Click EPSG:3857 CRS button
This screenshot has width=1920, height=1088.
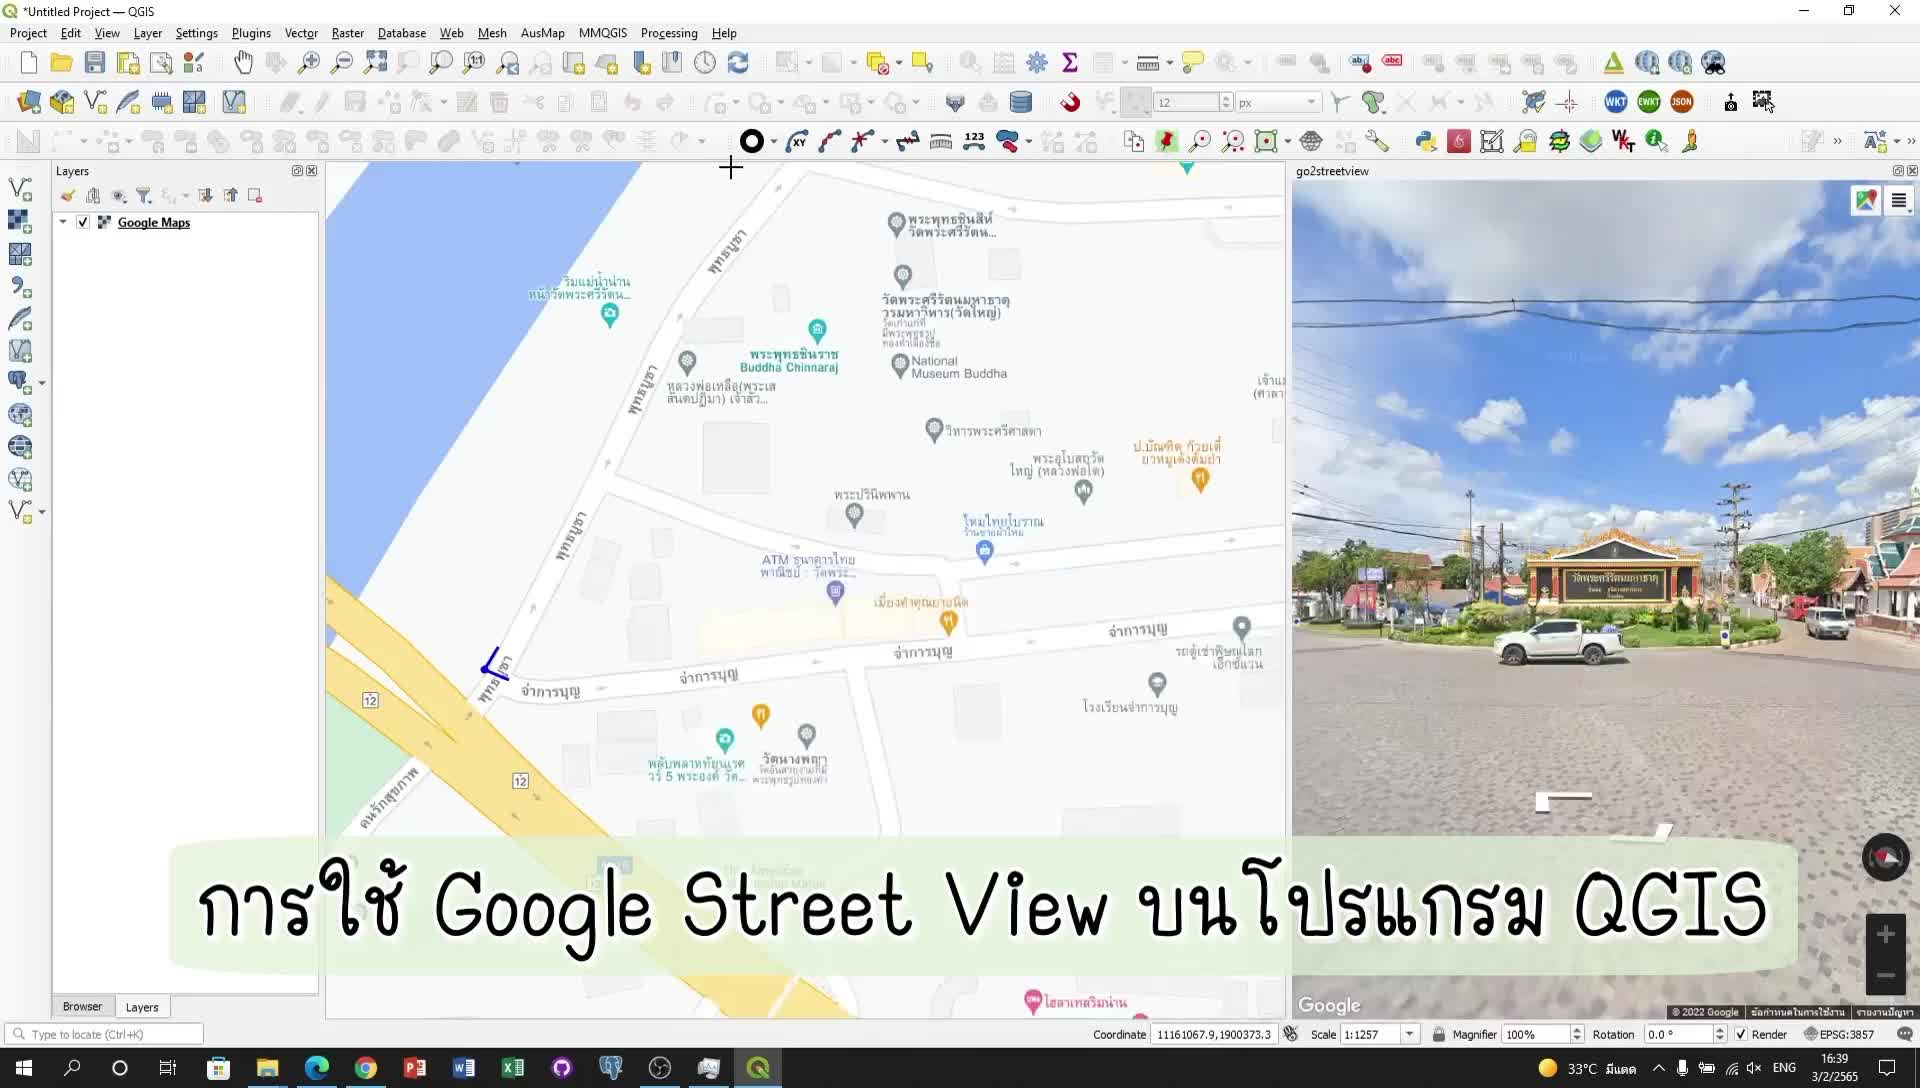pos(1840,1035)
